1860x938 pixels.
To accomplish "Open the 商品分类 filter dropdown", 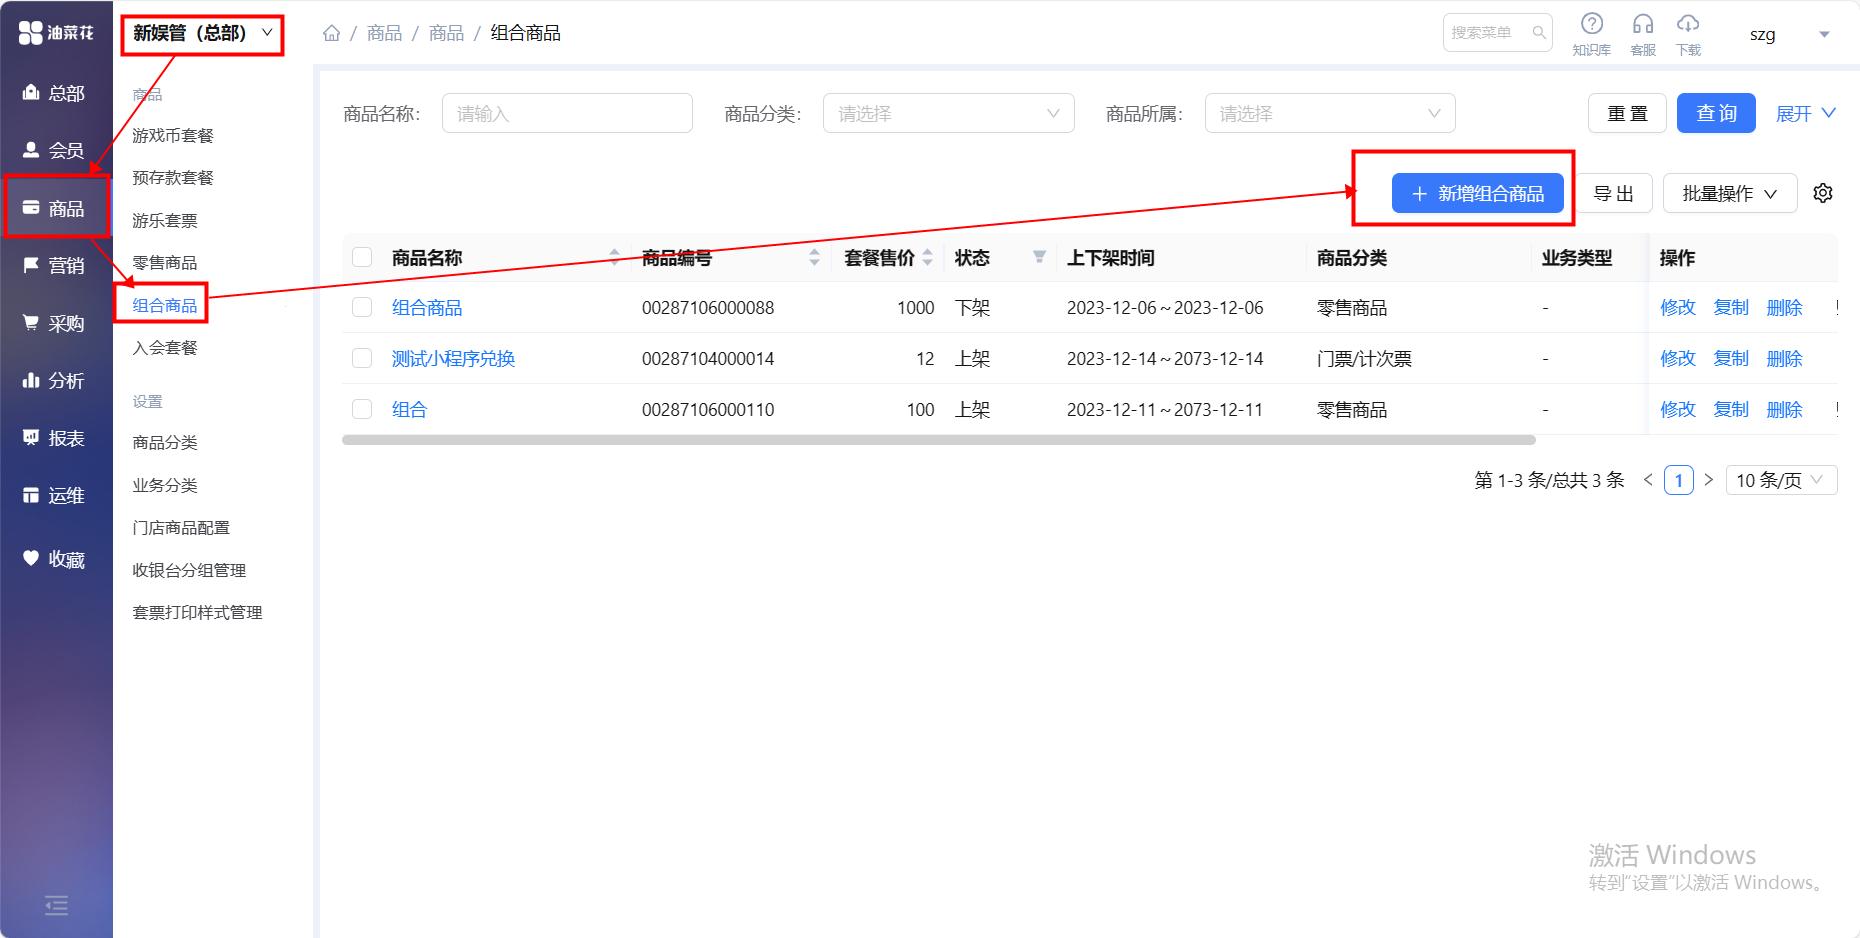I will click(948, 113).
